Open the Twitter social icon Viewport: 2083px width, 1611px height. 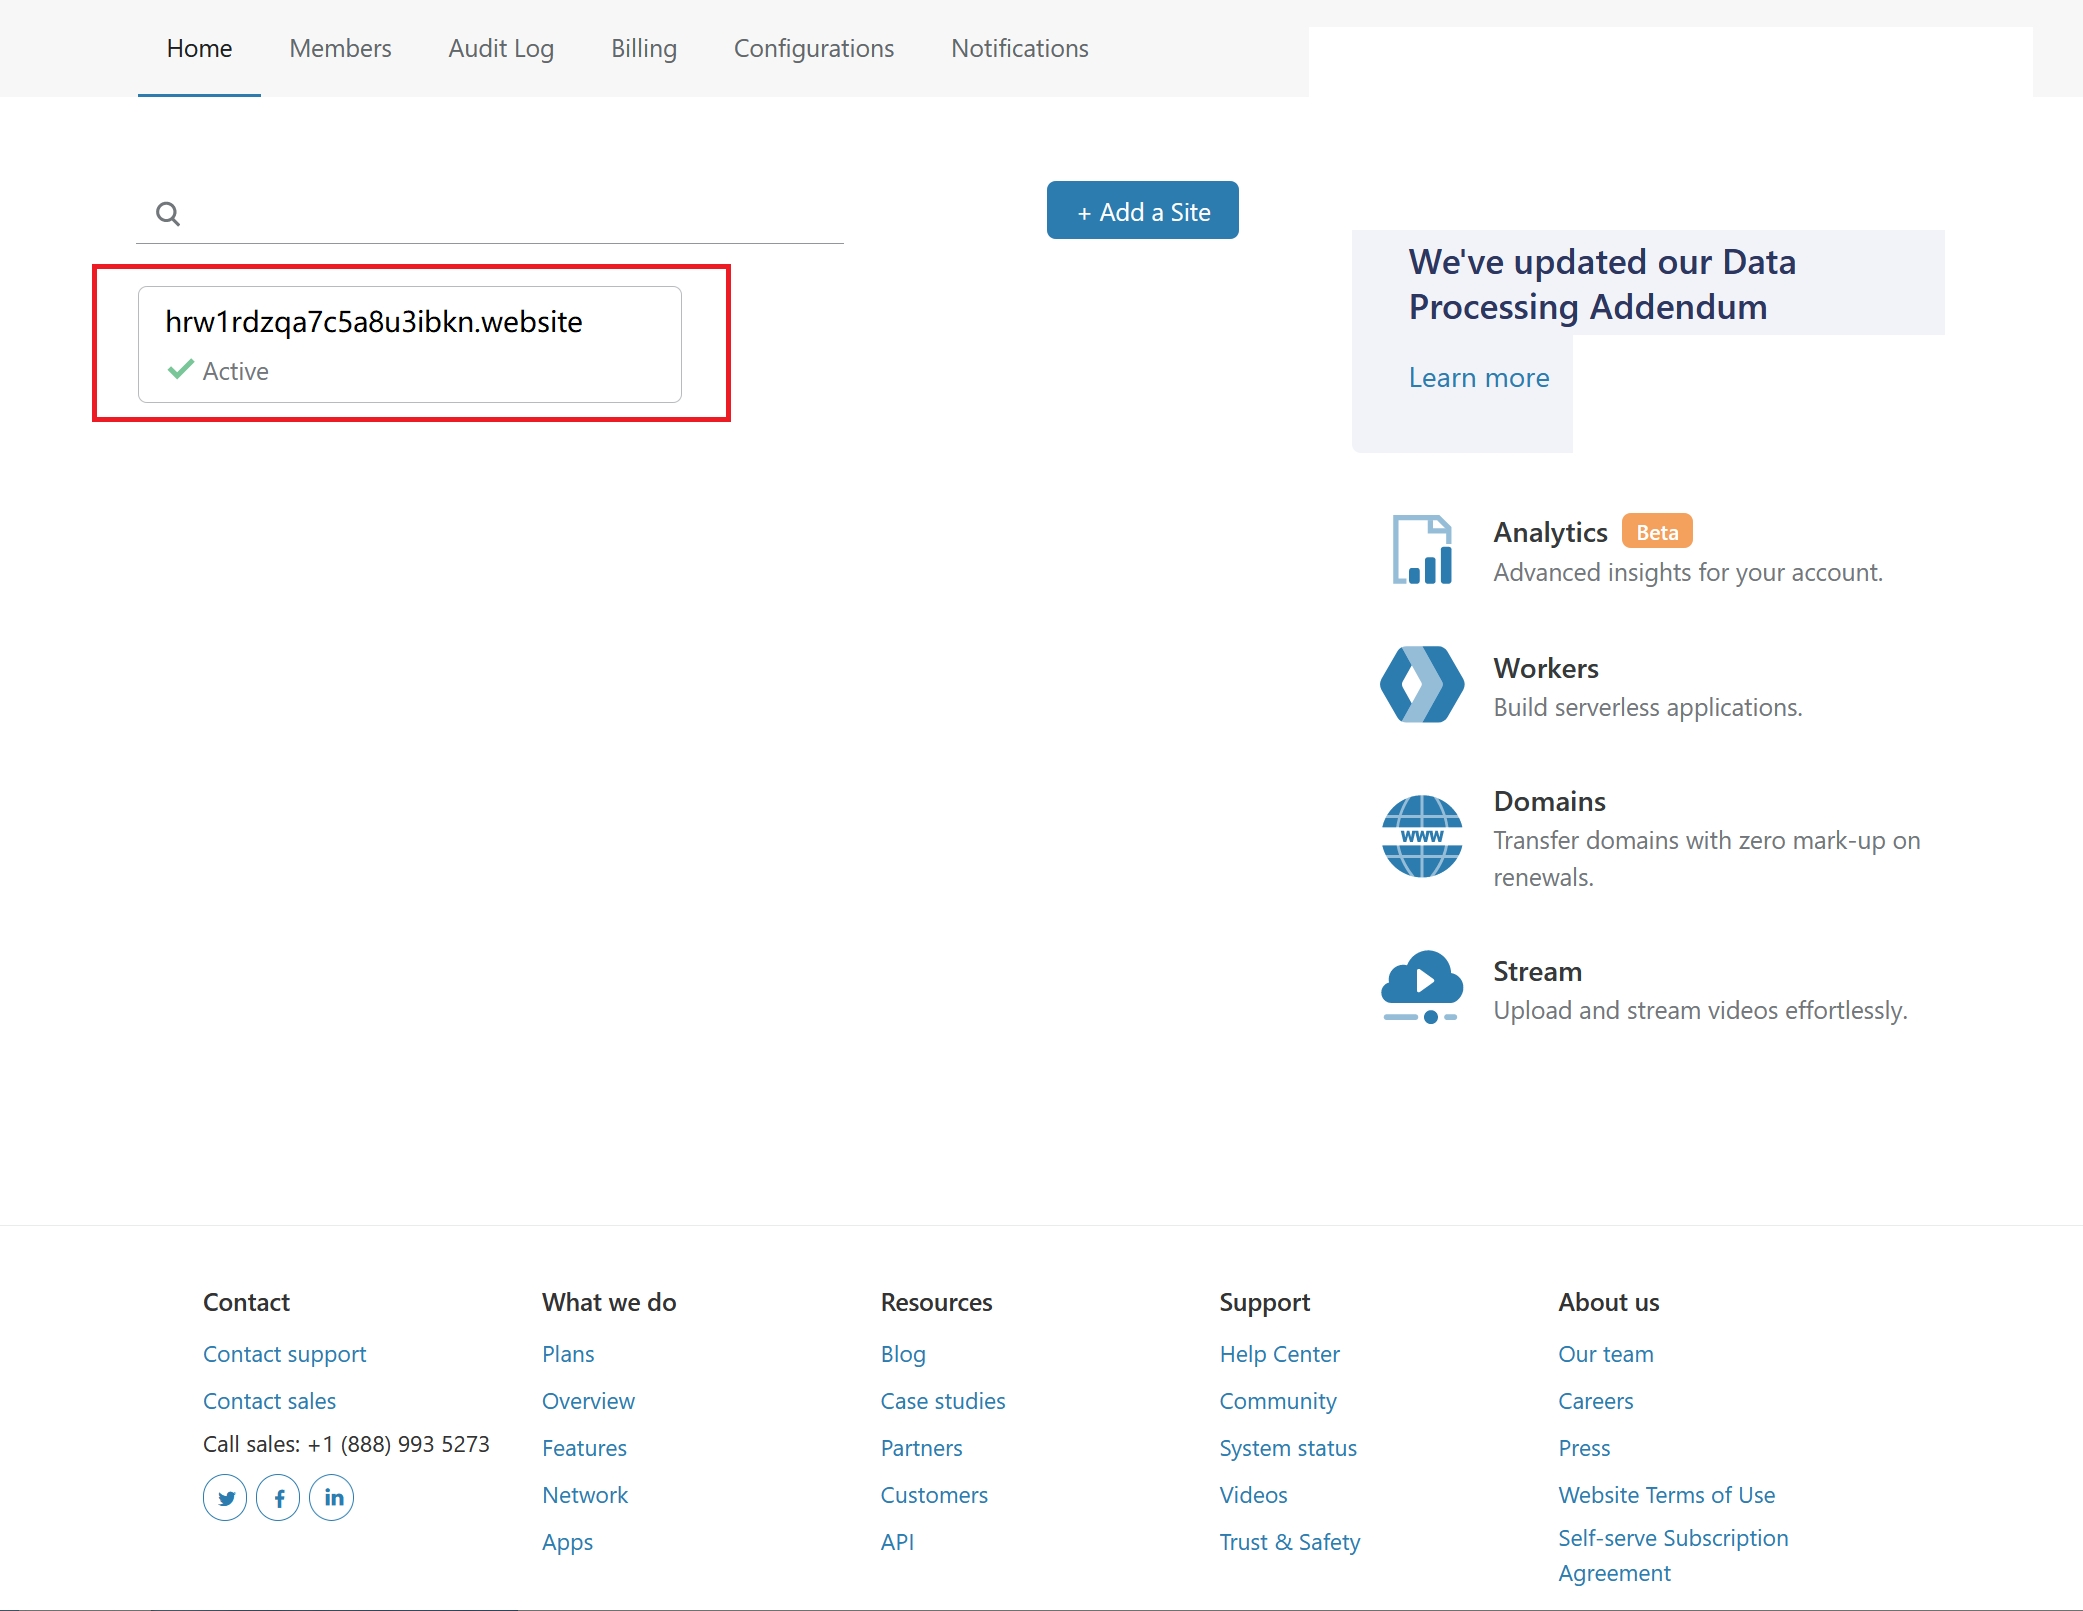pyautogui.click(x=225, y=1497)
